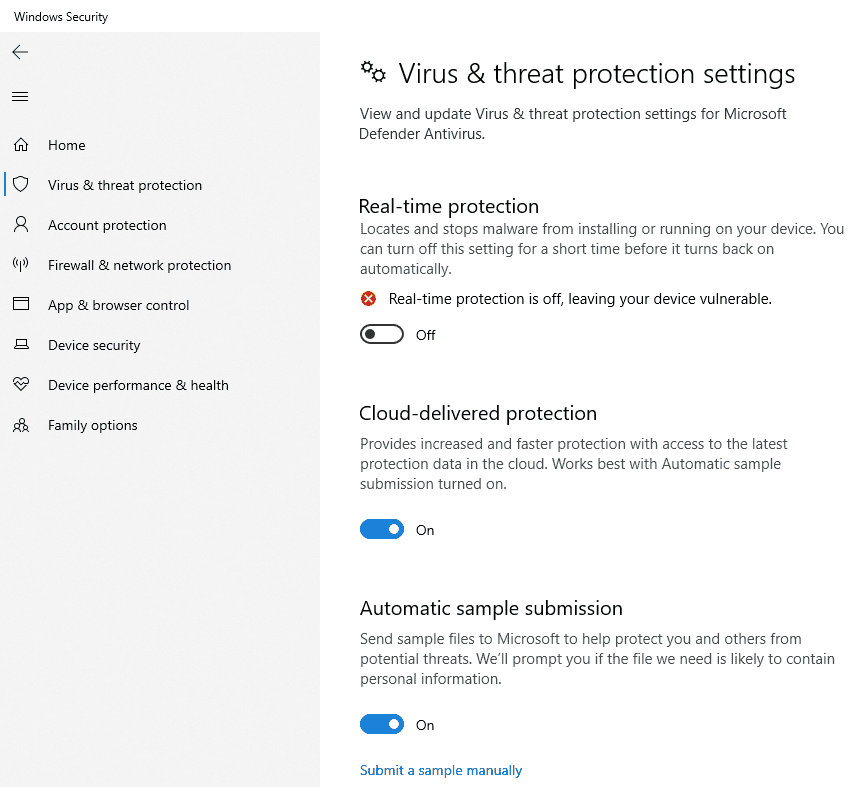
Task: Click the red real-time protection warning icon
Action: (368, 299)
